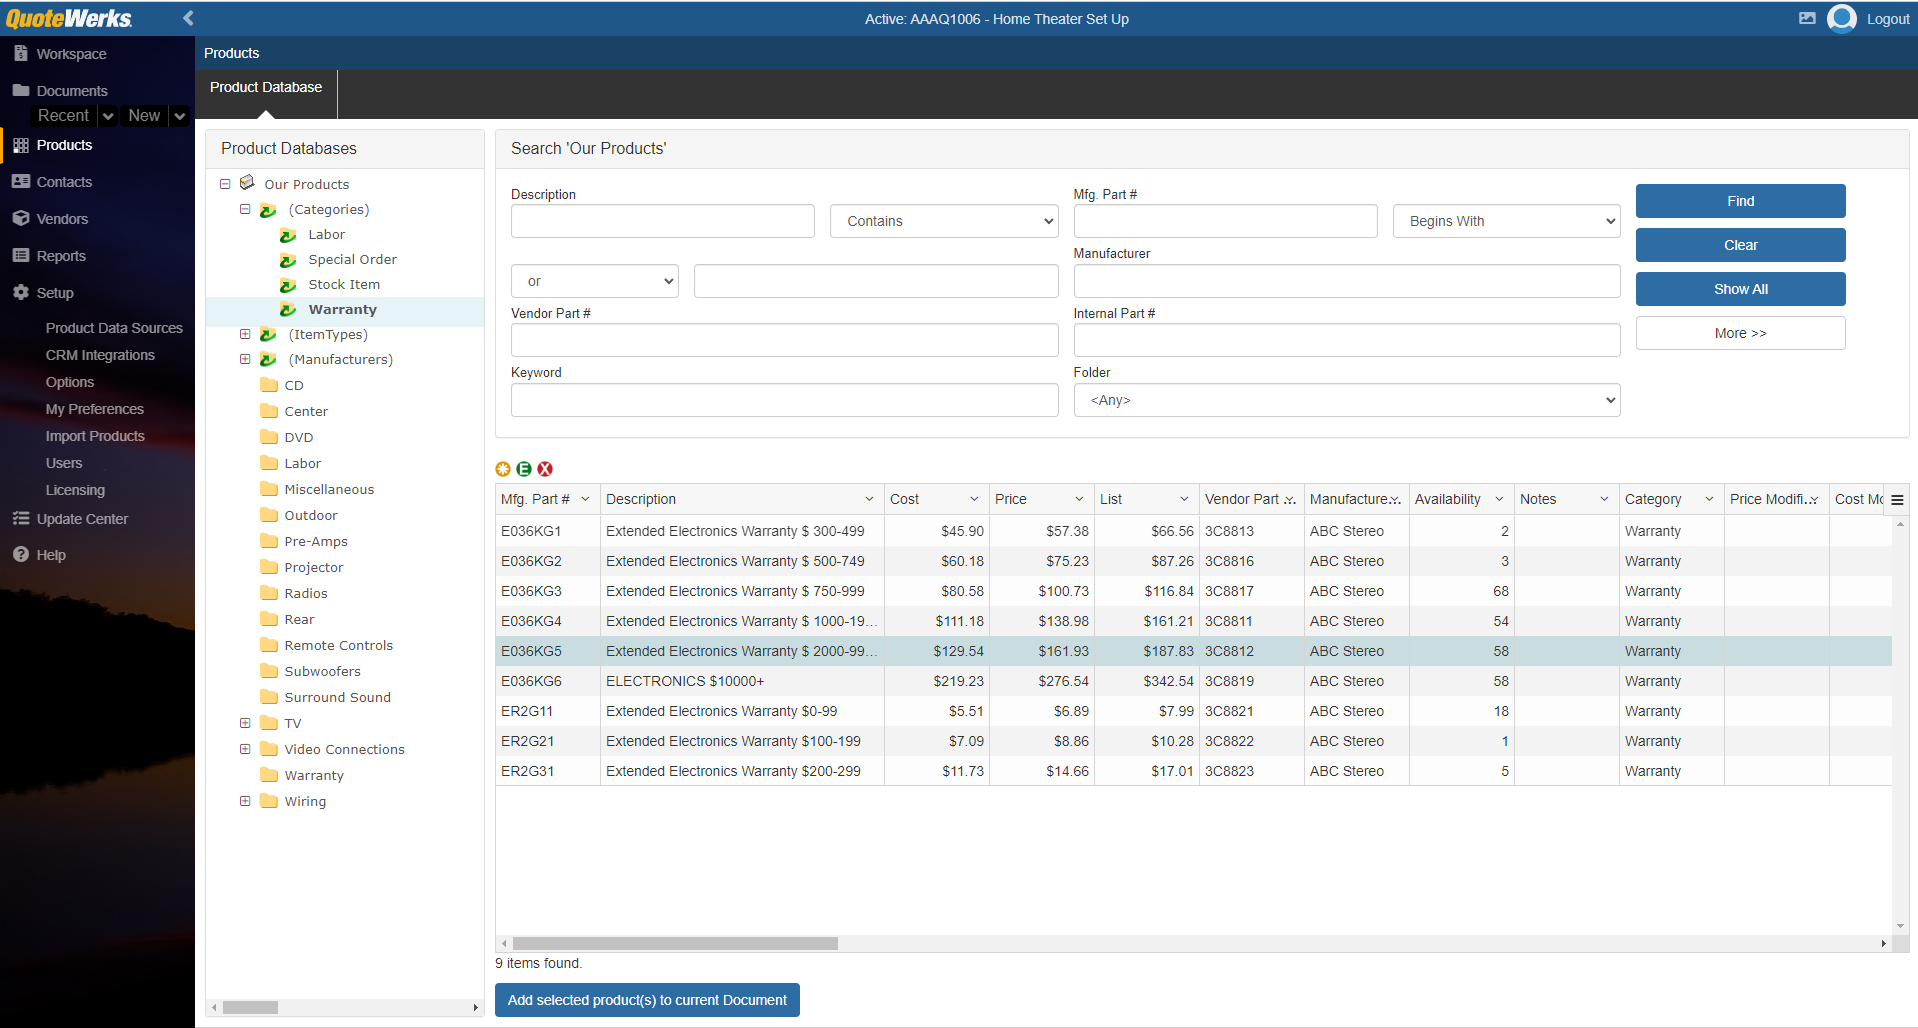The image size is (1918, 1028).
Task: Click the Subwoofers folder icon
Action: [x=268, y=671]
